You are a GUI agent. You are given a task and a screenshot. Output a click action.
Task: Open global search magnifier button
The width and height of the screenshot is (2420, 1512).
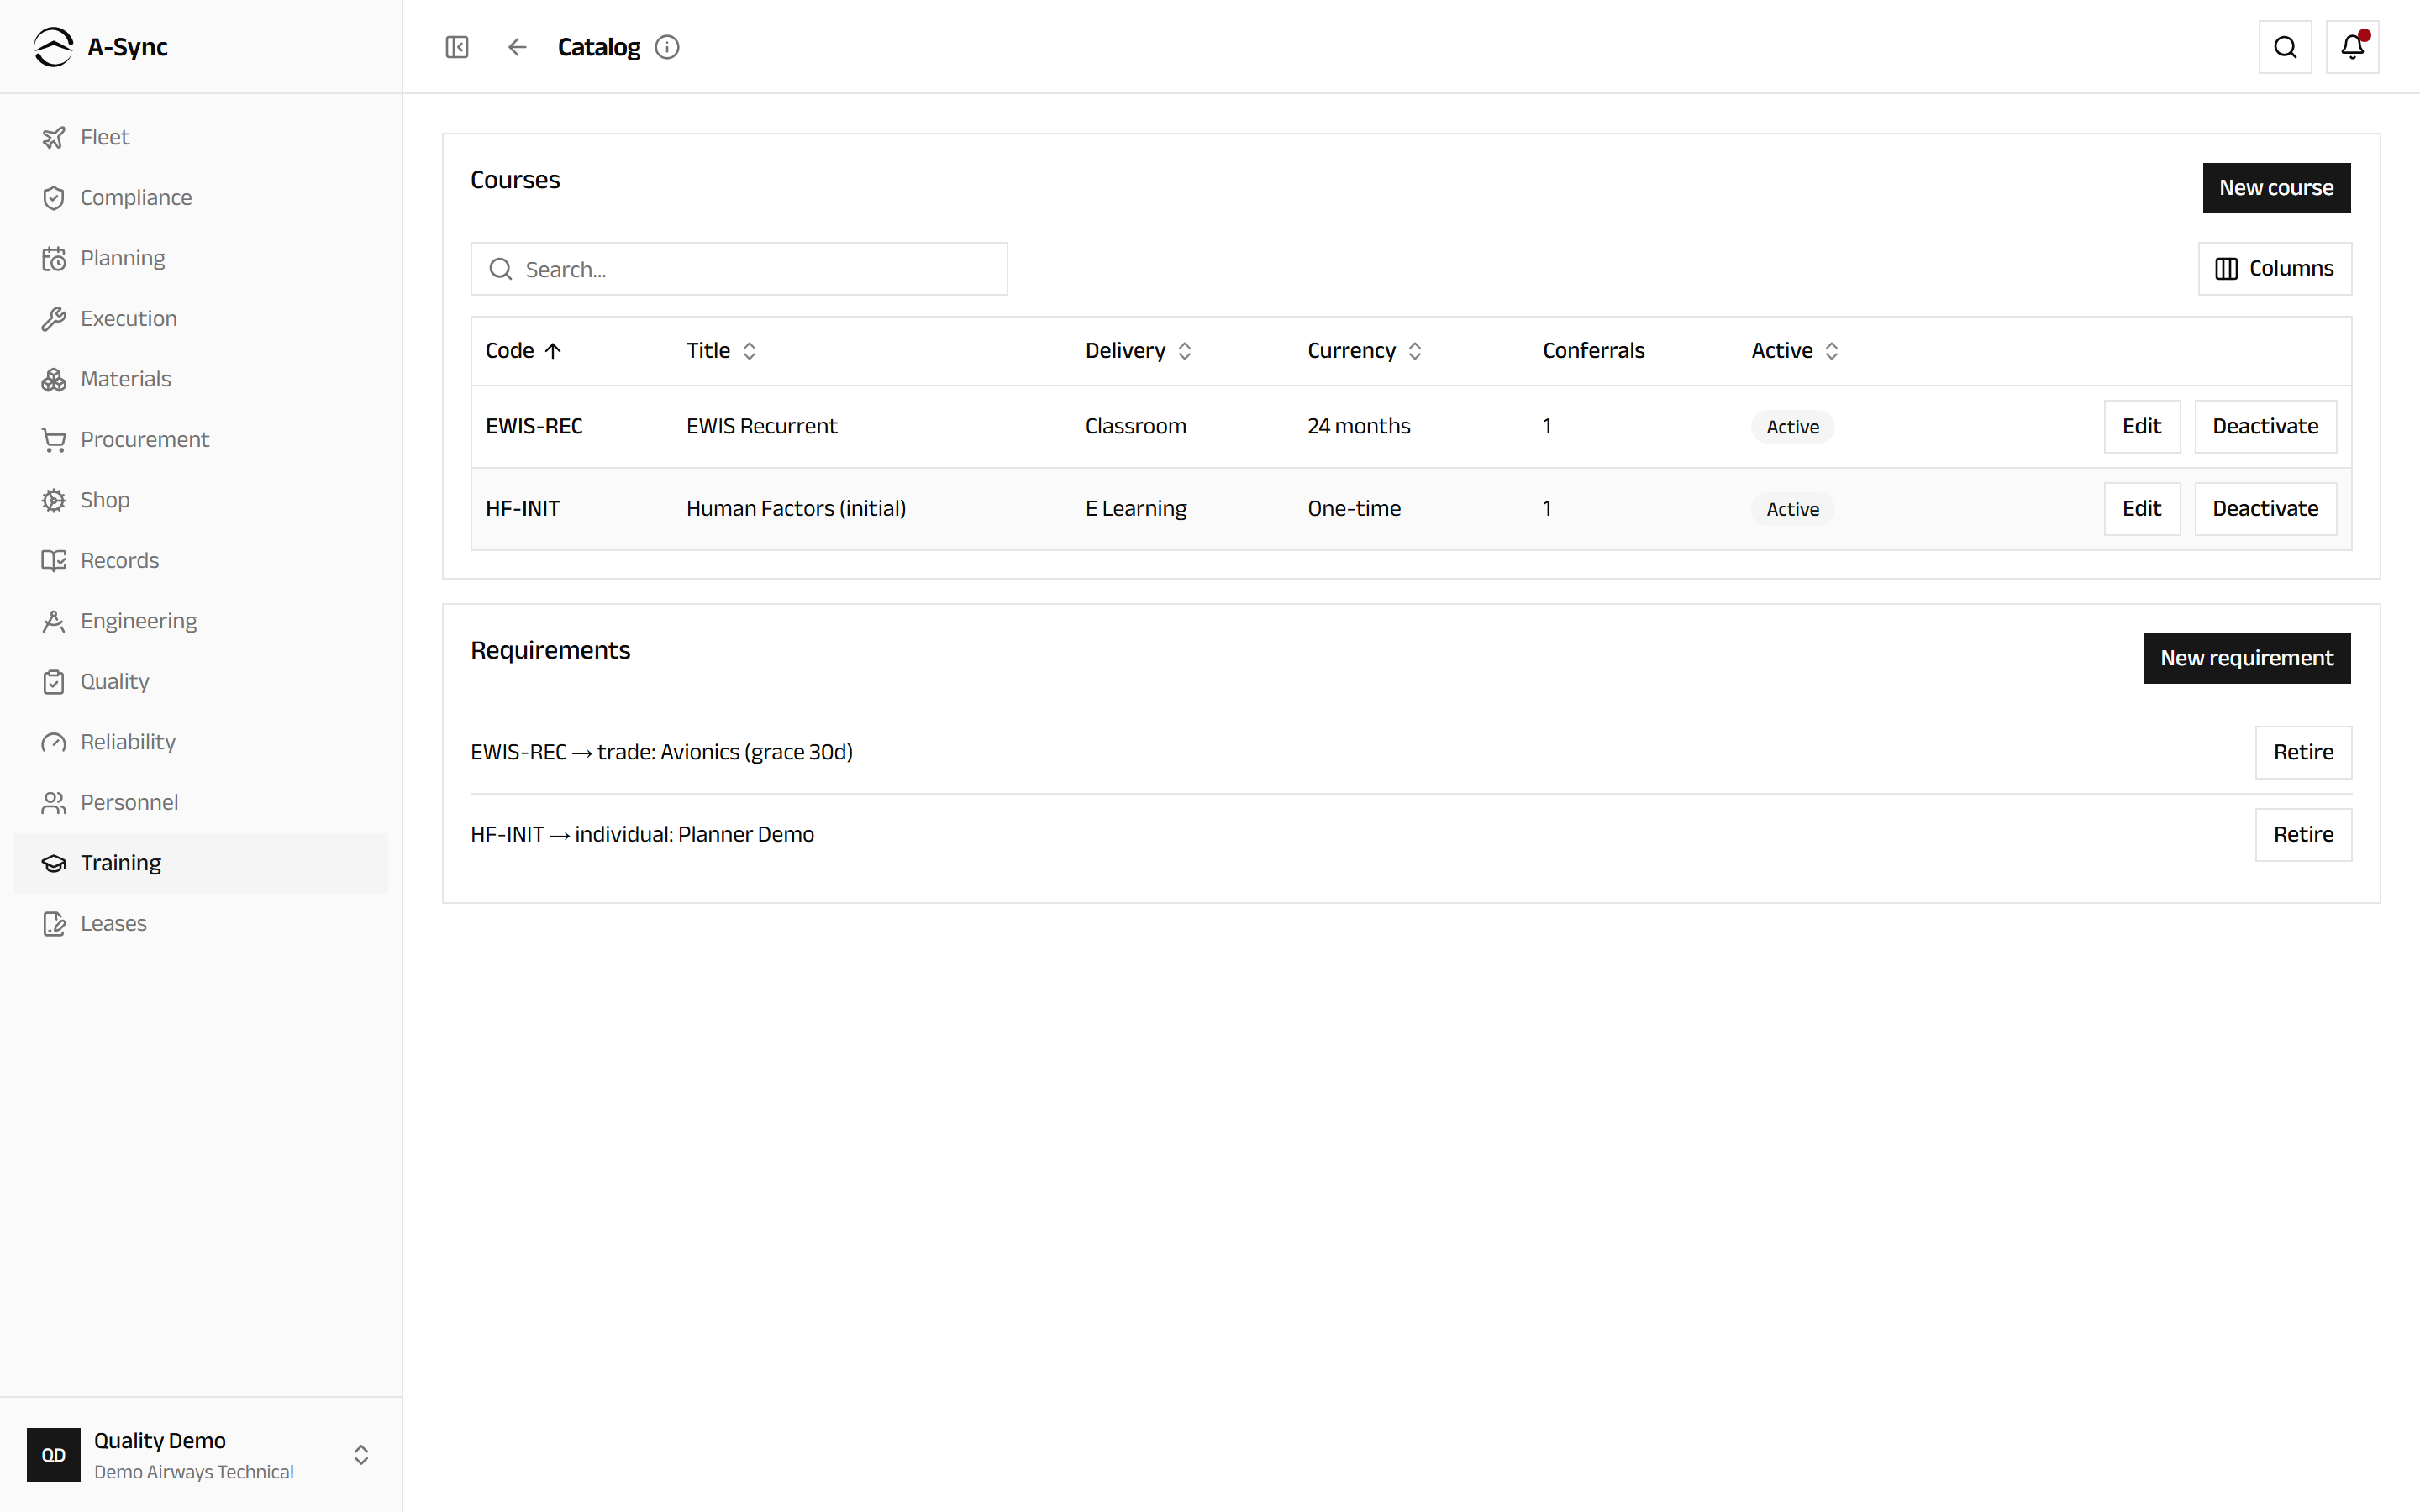2285,47
